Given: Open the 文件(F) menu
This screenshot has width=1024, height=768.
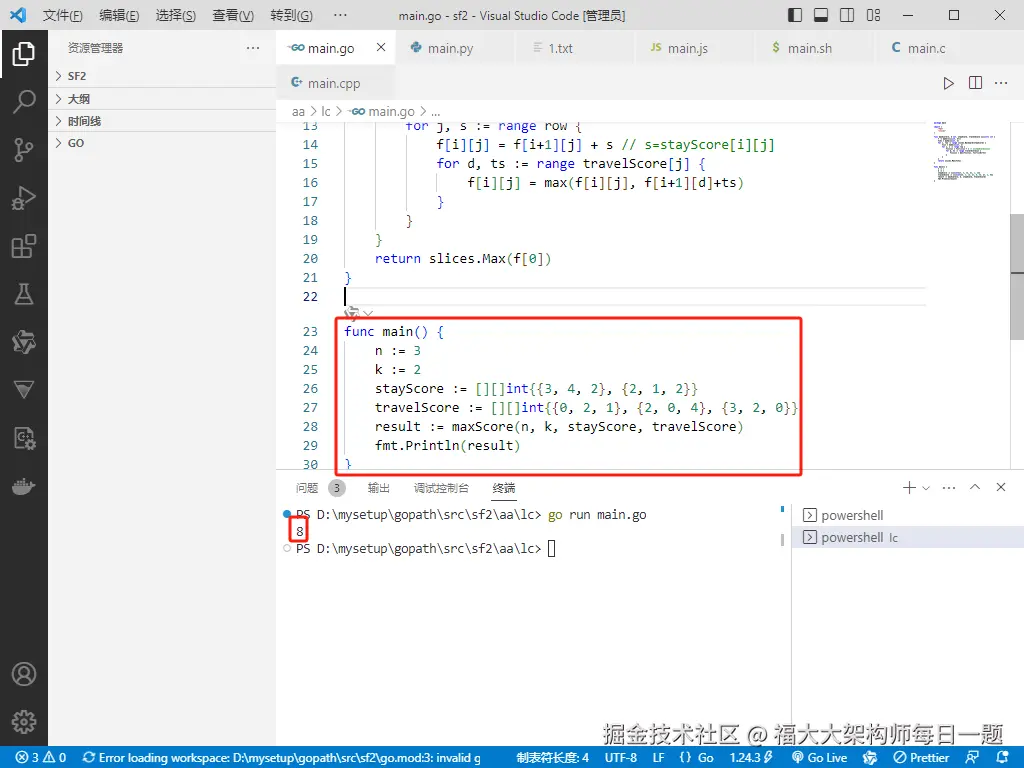Looking at the screenshot, I should coord(63,15).
